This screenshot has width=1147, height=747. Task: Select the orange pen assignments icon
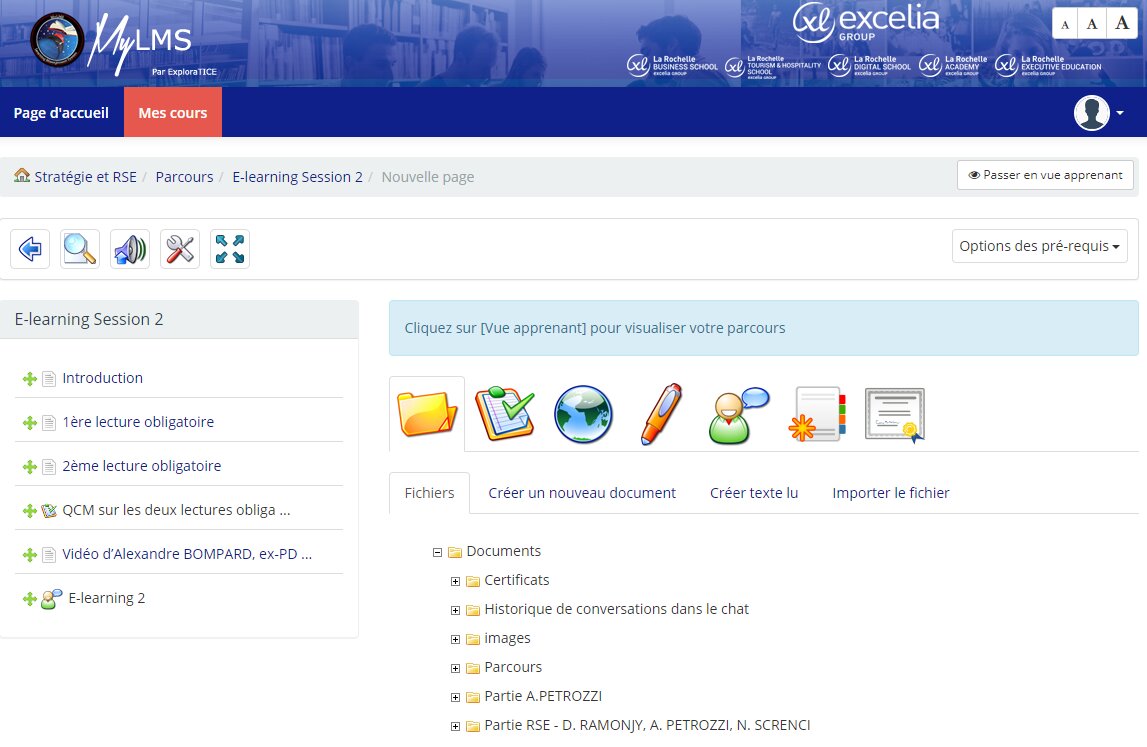pyautogui.click(x=660, y=414)
